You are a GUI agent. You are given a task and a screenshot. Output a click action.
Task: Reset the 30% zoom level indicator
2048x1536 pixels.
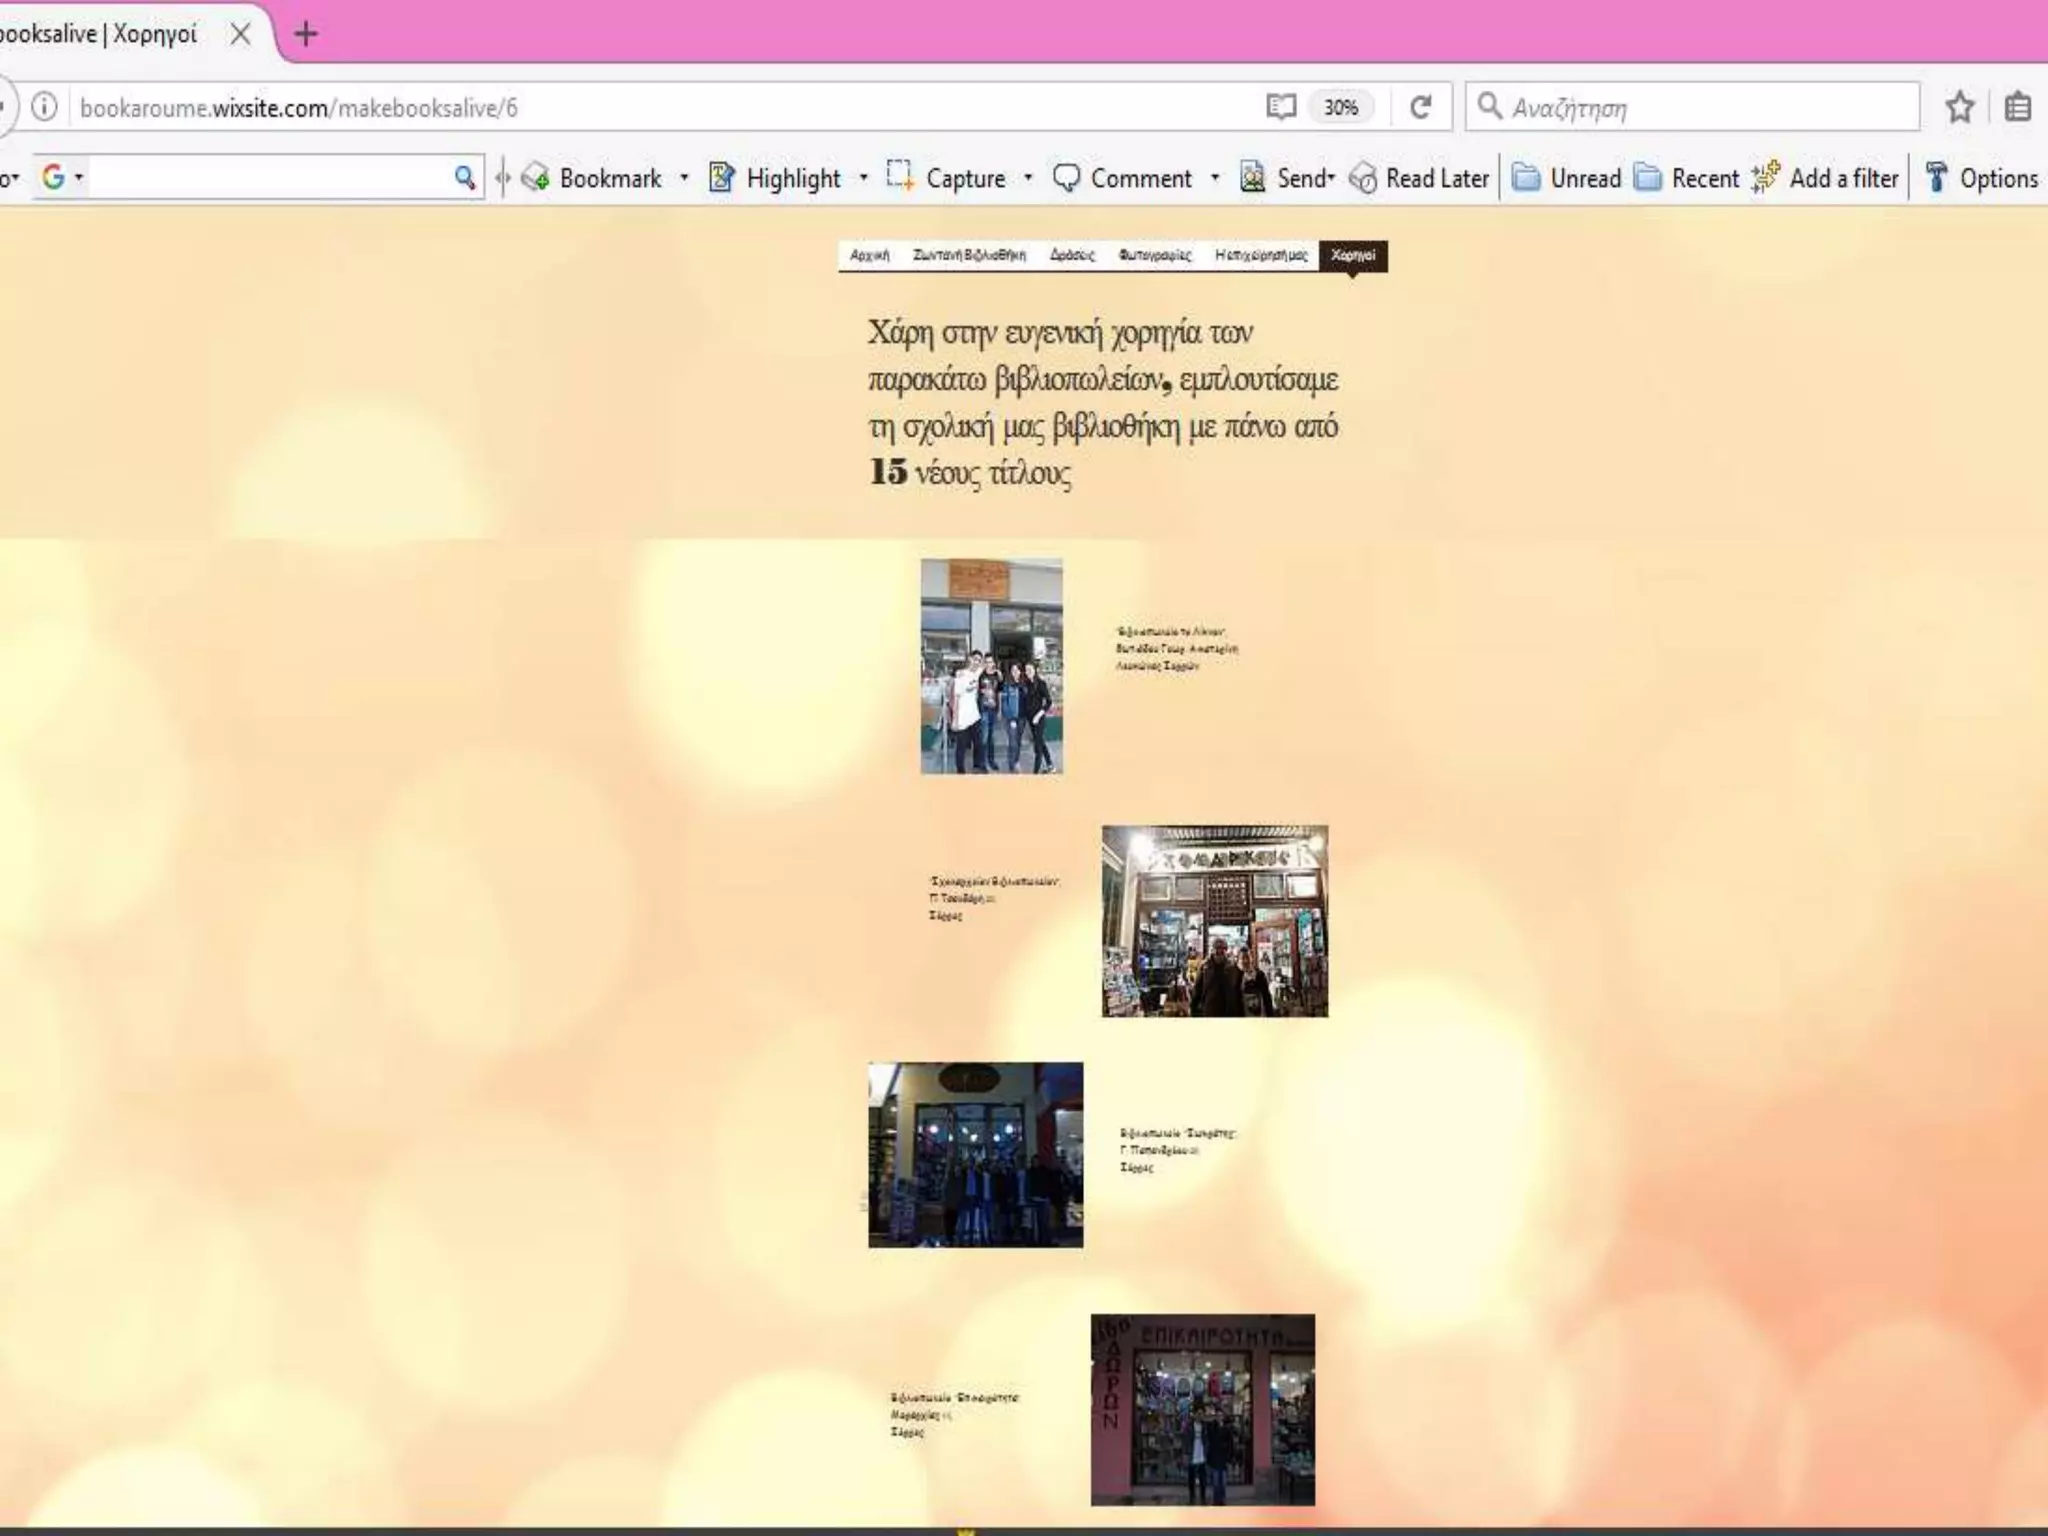point(1341,107)
